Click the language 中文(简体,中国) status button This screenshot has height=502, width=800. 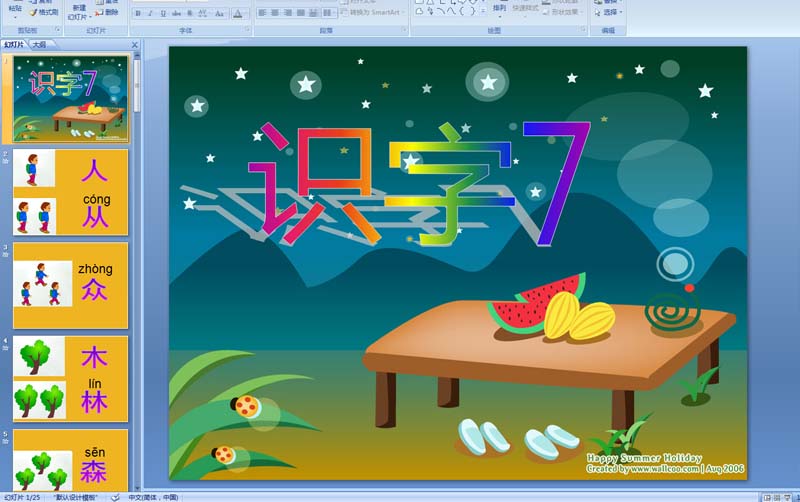(x=153, y=497)
